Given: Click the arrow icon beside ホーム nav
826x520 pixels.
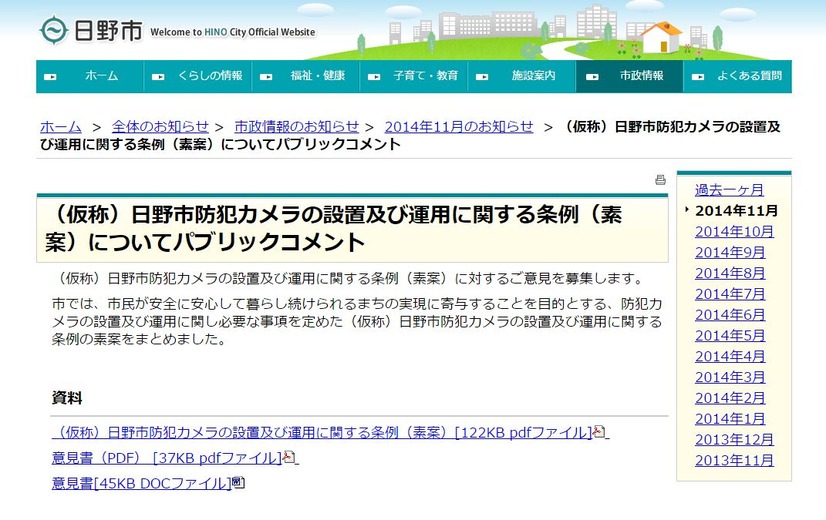Looking at the screenshot, I should (x=51, y=77).
